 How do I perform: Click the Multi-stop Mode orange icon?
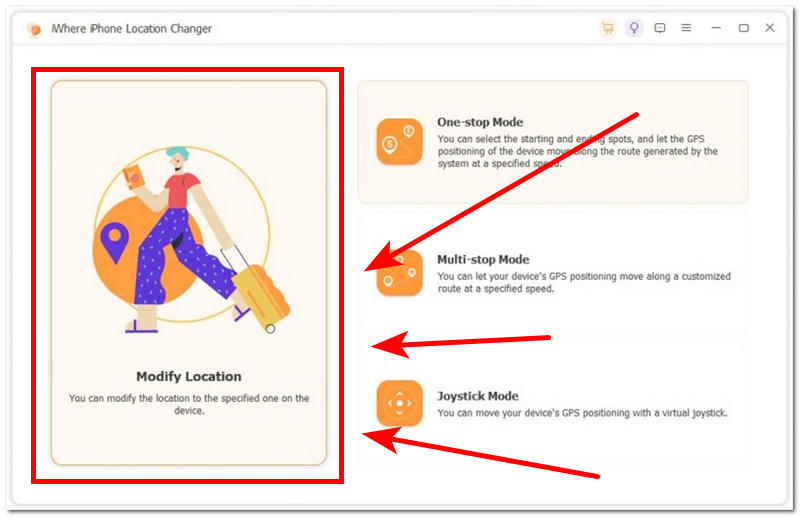(399, 273)
